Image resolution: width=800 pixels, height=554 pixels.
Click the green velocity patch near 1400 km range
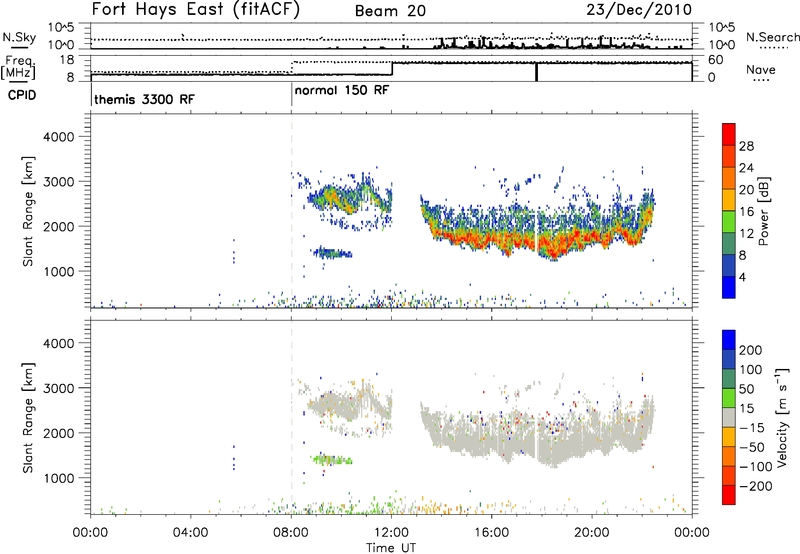[x=333, y=460]
